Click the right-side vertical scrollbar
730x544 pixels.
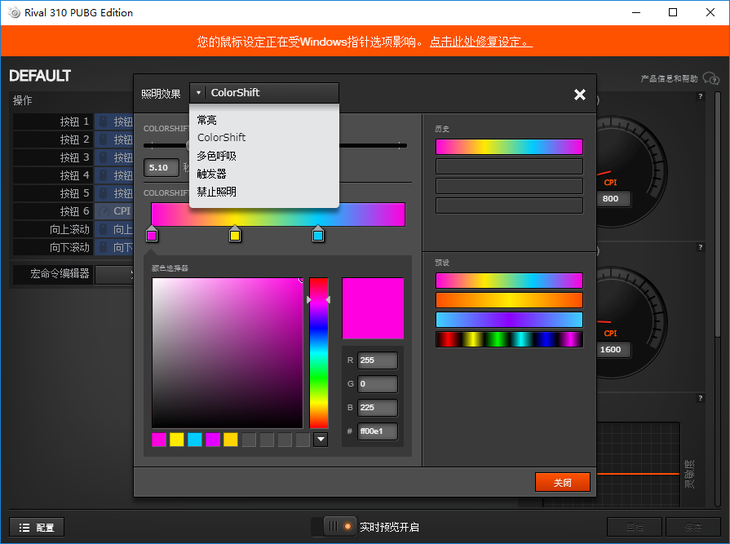coord(718,214)
